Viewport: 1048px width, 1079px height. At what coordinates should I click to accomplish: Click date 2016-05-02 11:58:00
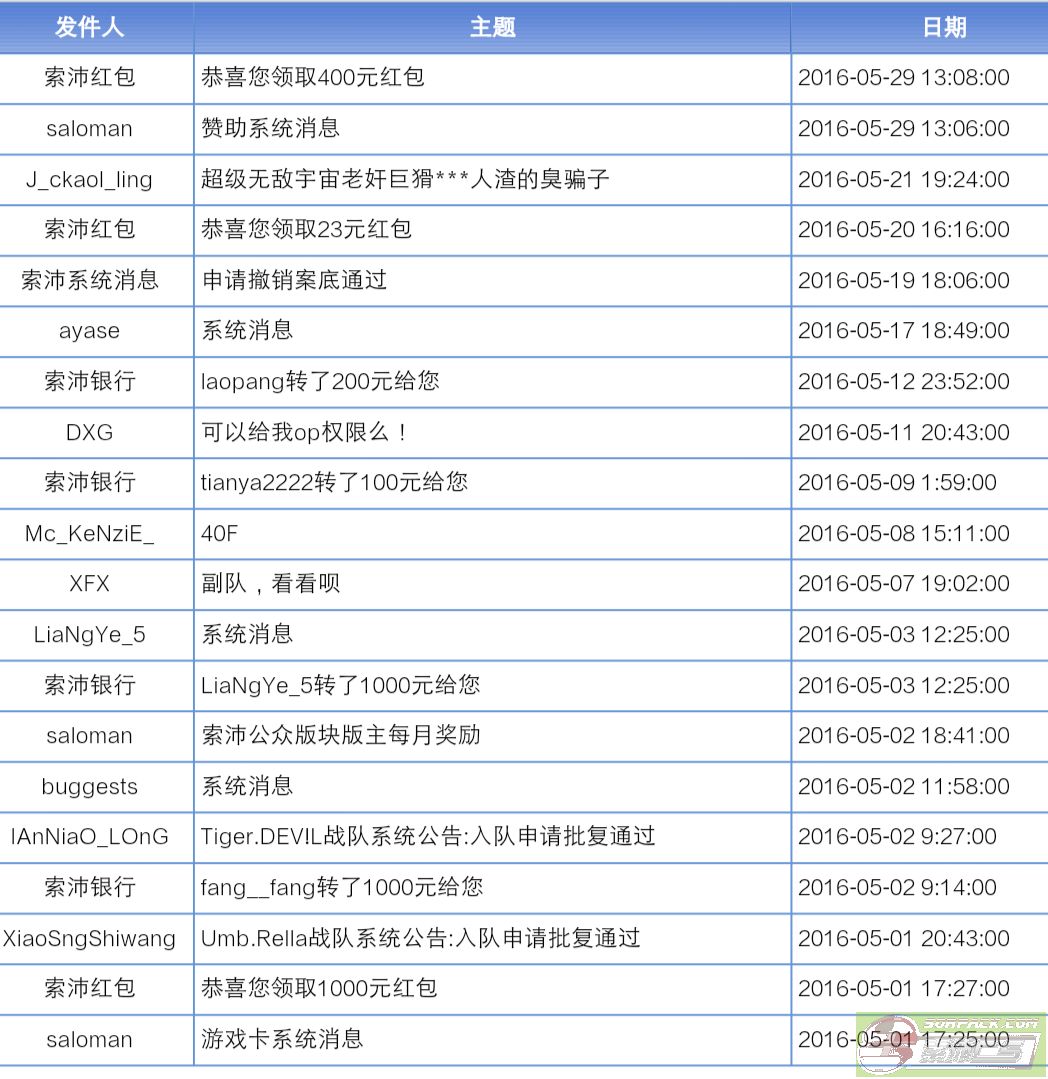pos(904,787)
